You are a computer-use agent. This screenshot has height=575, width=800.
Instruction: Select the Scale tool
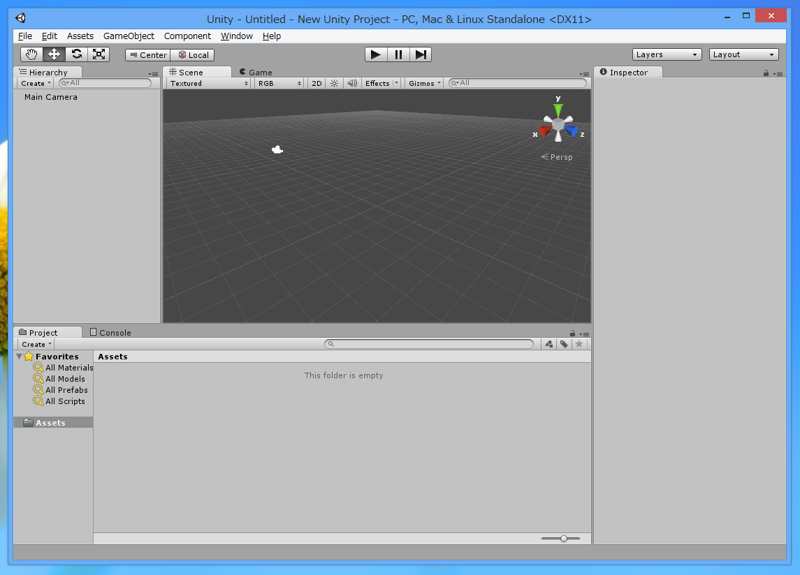coord(98,54)
